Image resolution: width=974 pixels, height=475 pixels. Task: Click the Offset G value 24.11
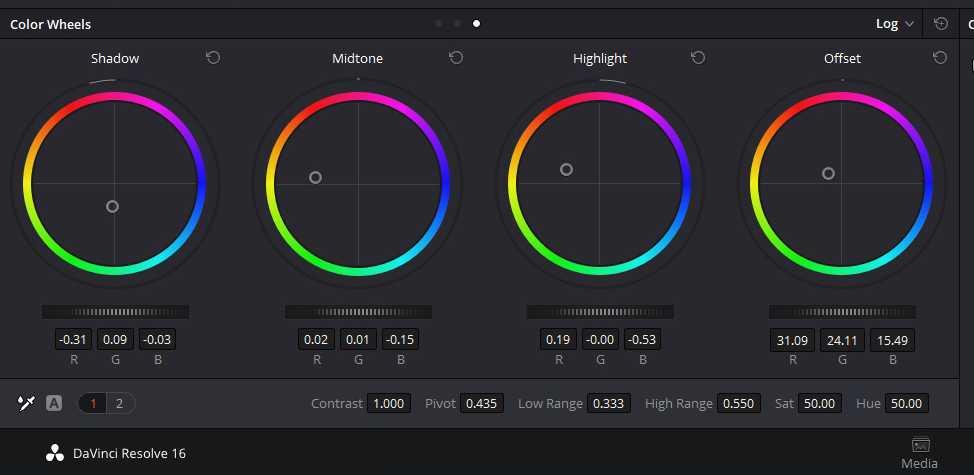pyautogui.click(x=842, y=340)
